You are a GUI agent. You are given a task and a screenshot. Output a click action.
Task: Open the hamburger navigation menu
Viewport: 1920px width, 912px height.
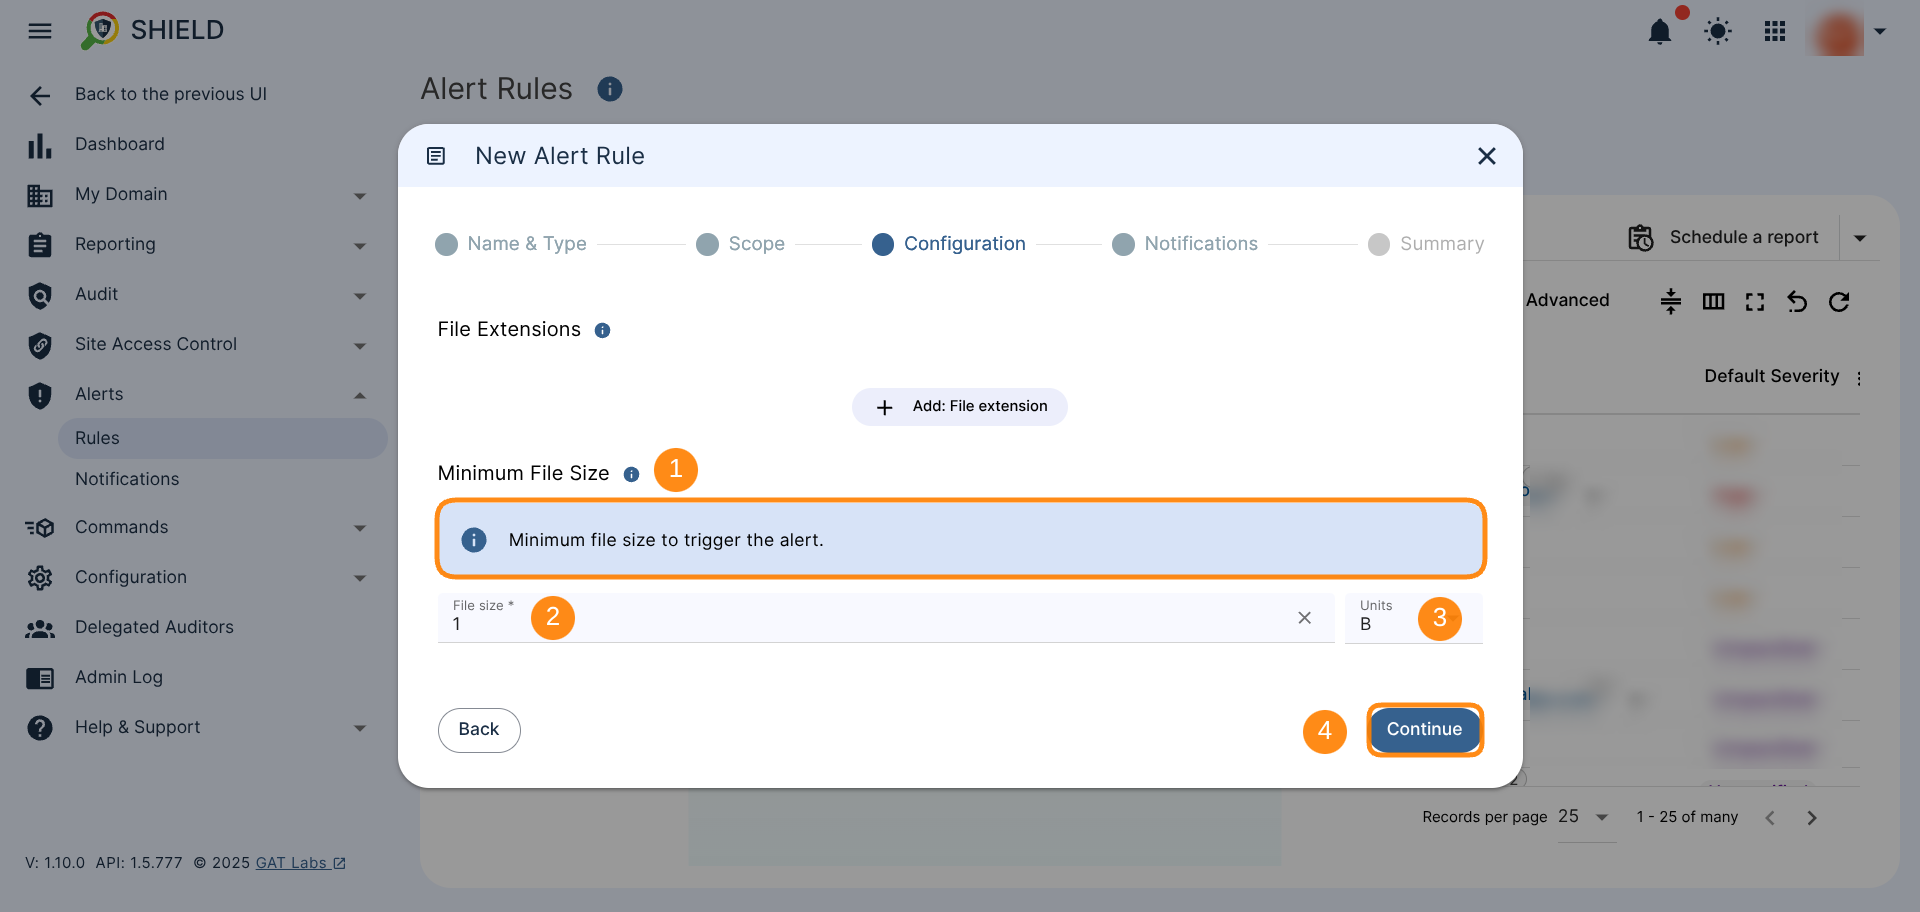point(40,31)
